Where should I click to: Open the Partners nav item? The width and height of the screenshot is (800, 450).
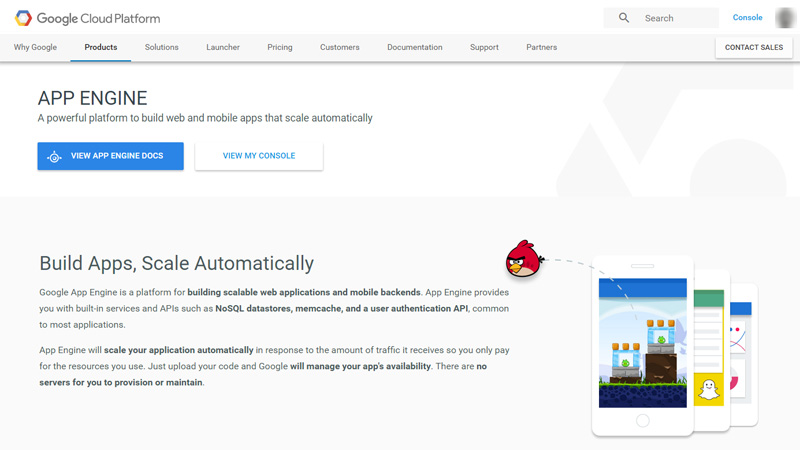[x=541, y=47]
